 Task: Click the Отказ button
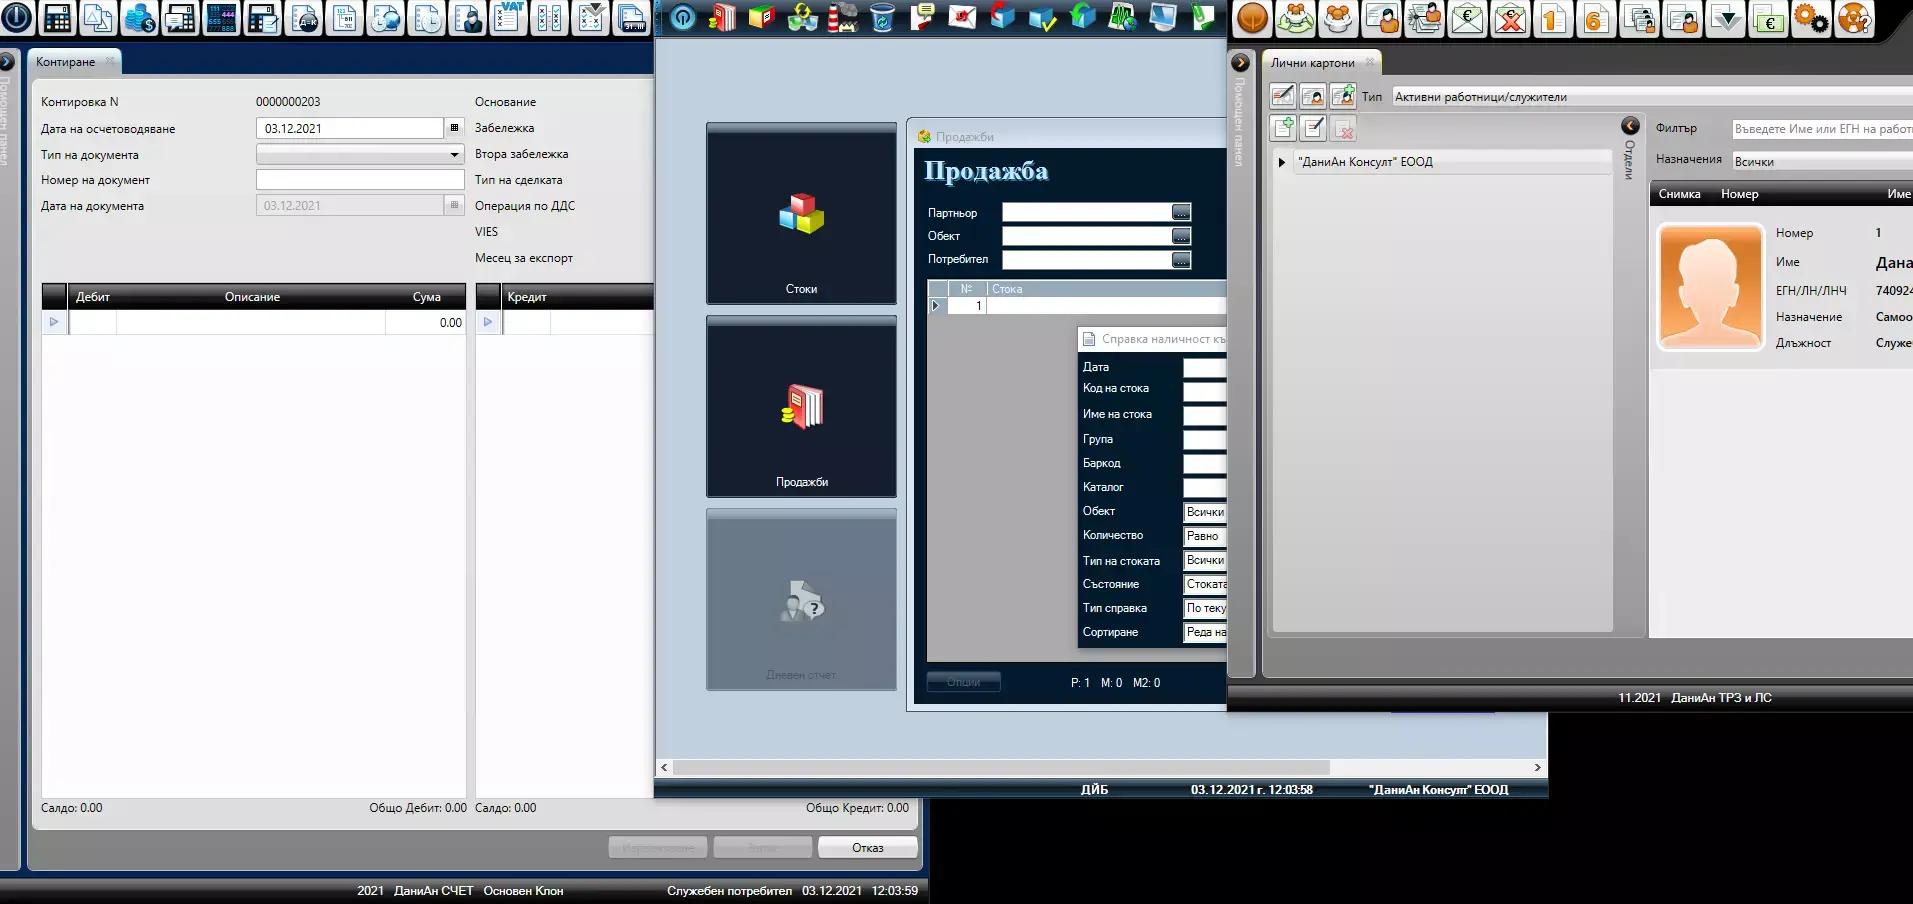tap(867, 847)
